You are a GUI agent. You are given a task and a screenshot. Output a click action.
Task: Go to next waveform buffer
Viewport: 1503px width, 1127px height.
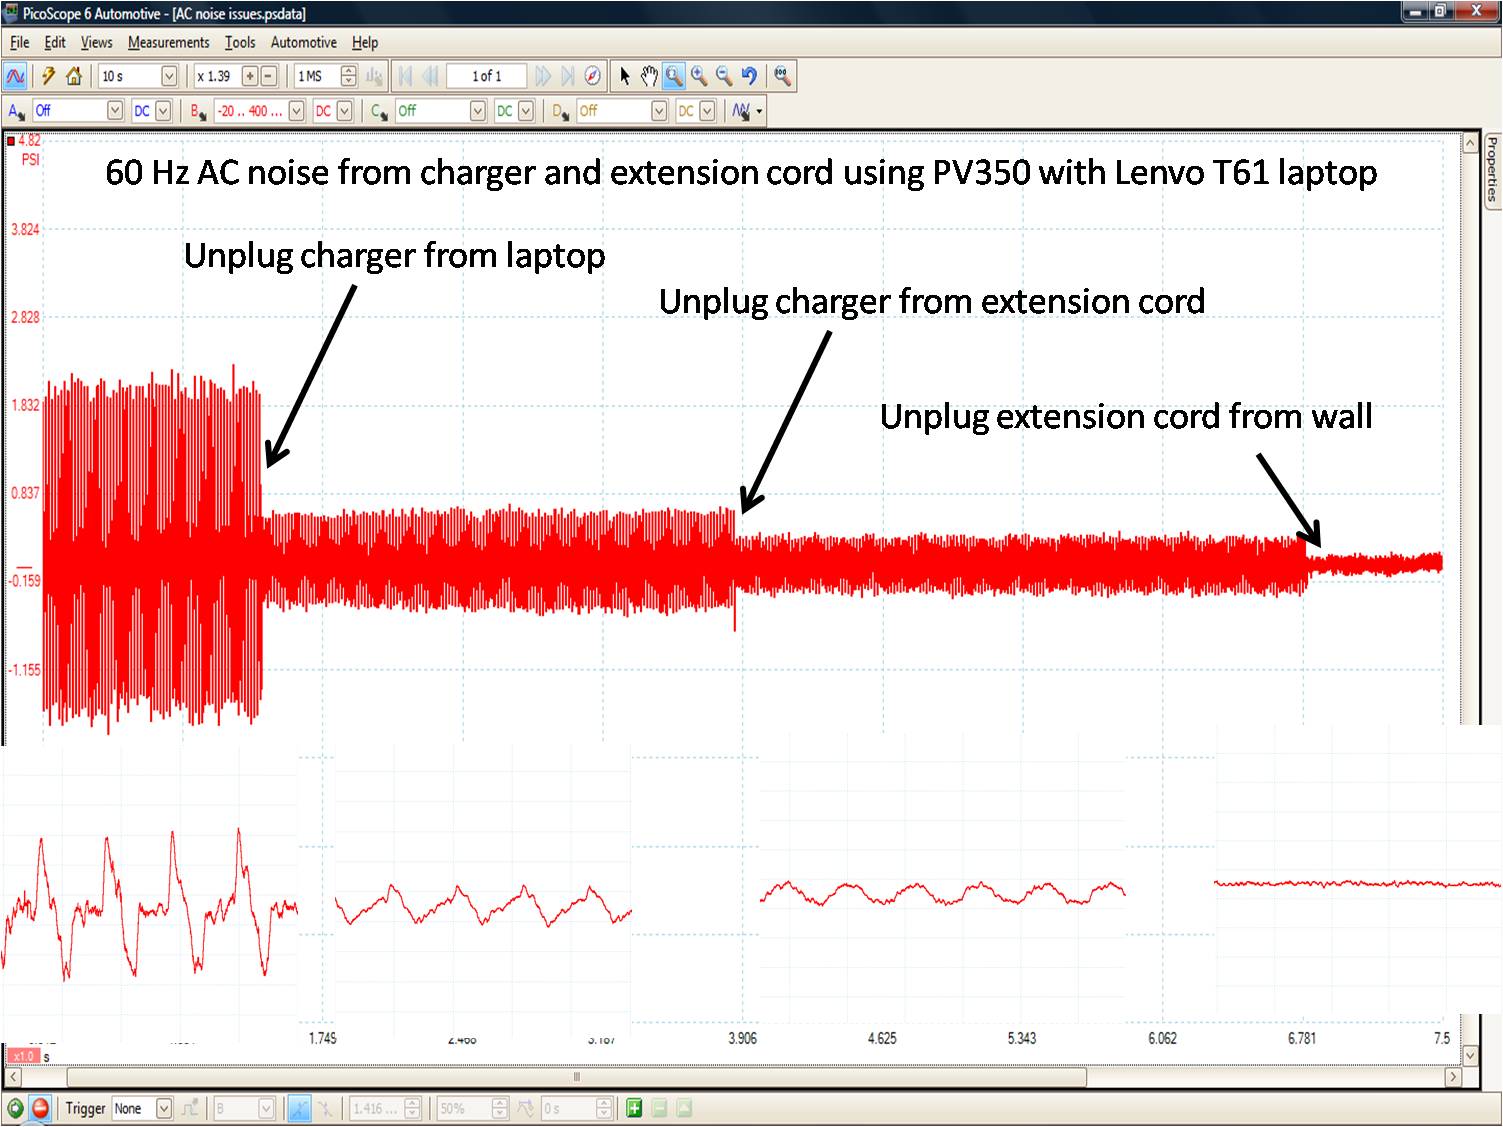tap(543, 76)
